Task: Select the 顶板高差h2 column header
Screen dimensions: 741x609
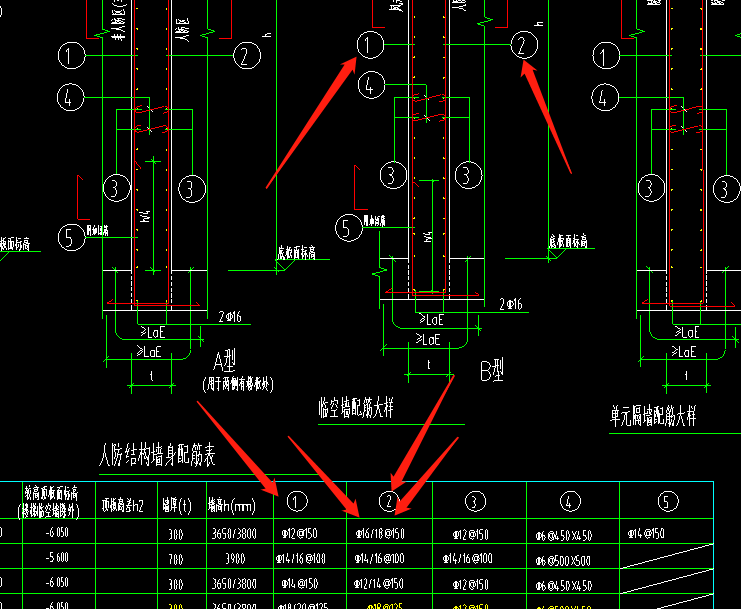Action: pyautogui.click(x=122, y=506)
